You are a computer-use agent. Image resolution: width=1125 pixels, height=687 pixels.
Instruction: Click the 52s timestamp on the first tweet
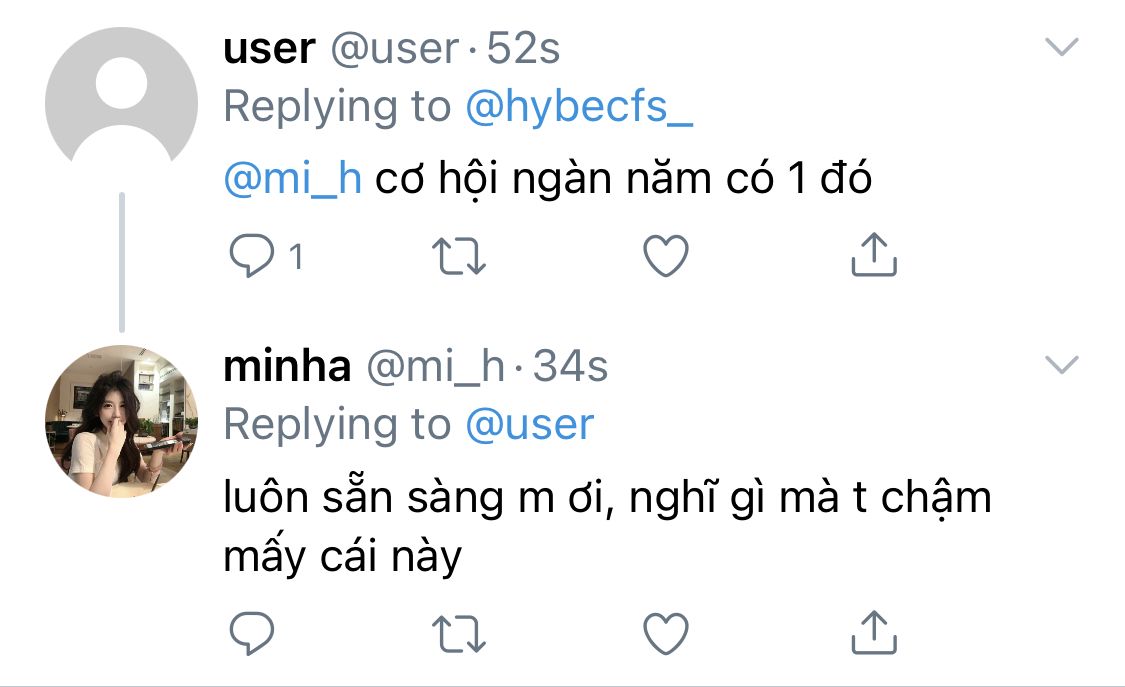(523, 49)
